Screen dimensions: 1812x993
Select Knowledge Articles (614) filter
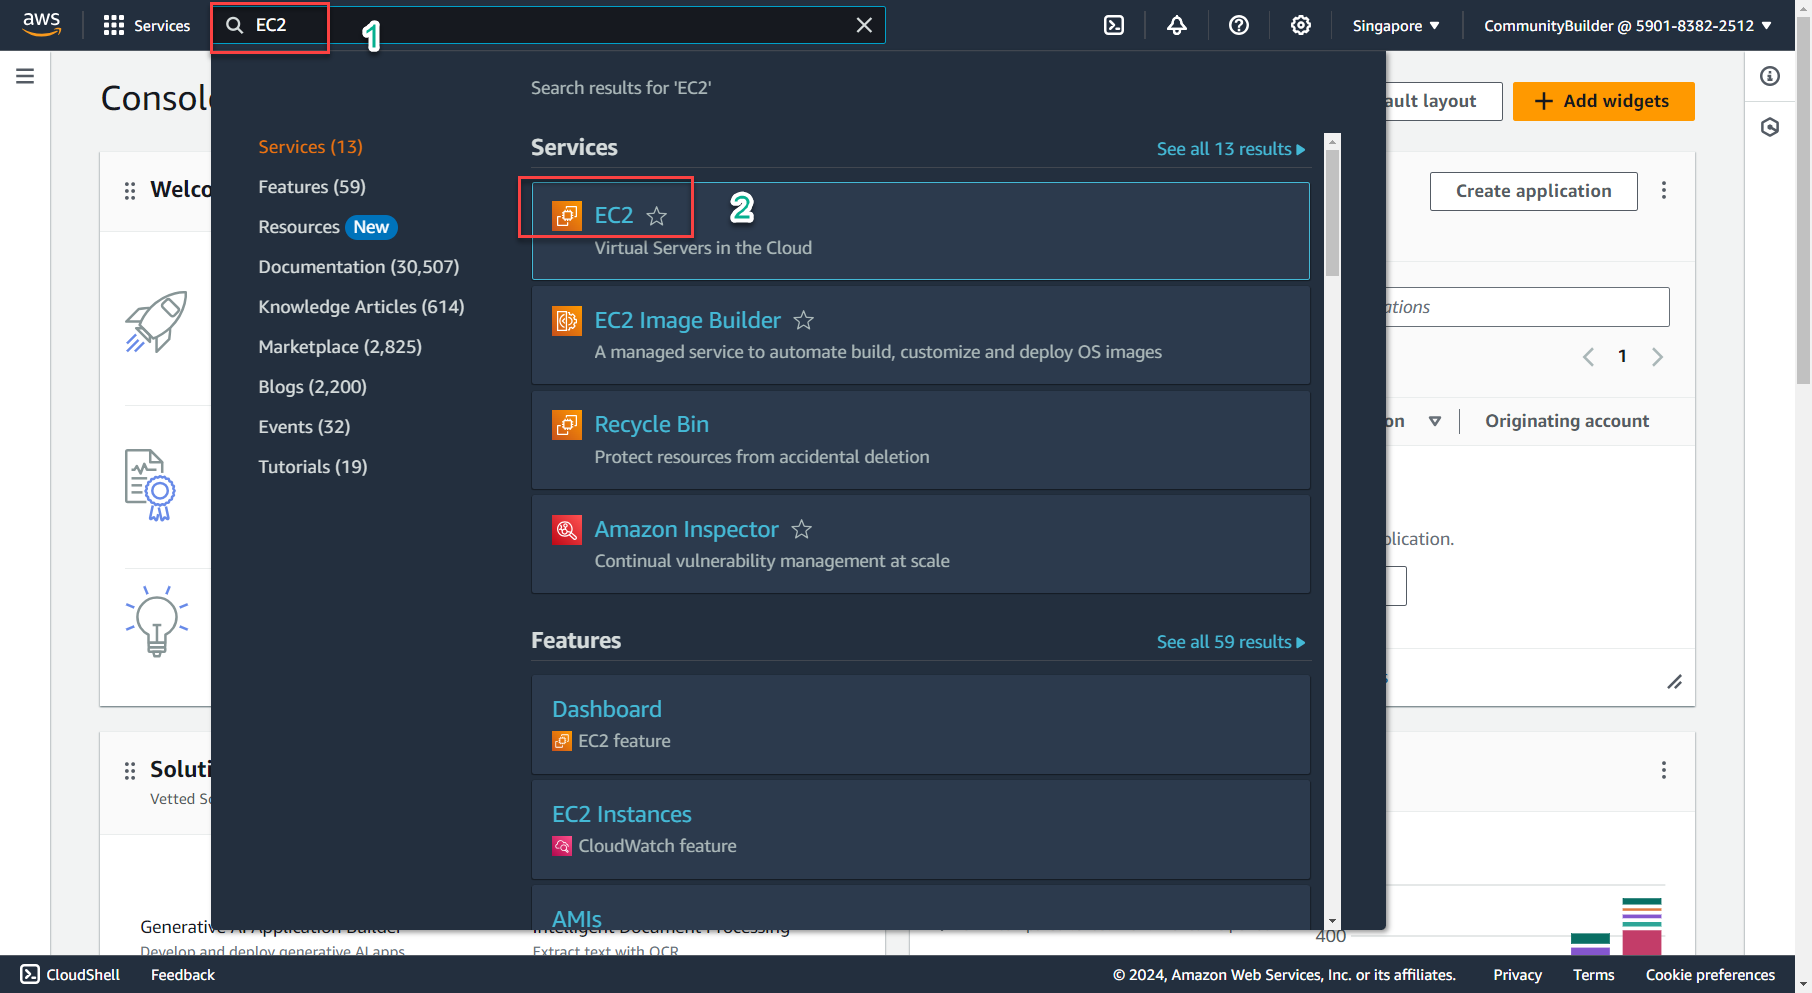(x=361, y=307)
